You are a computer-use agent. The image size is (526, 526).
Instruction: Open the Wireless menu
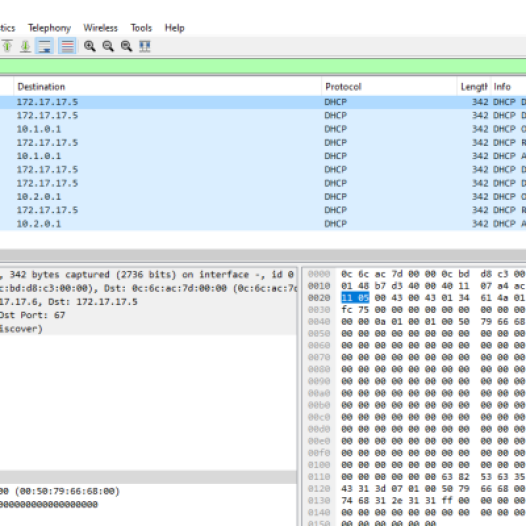100,28
